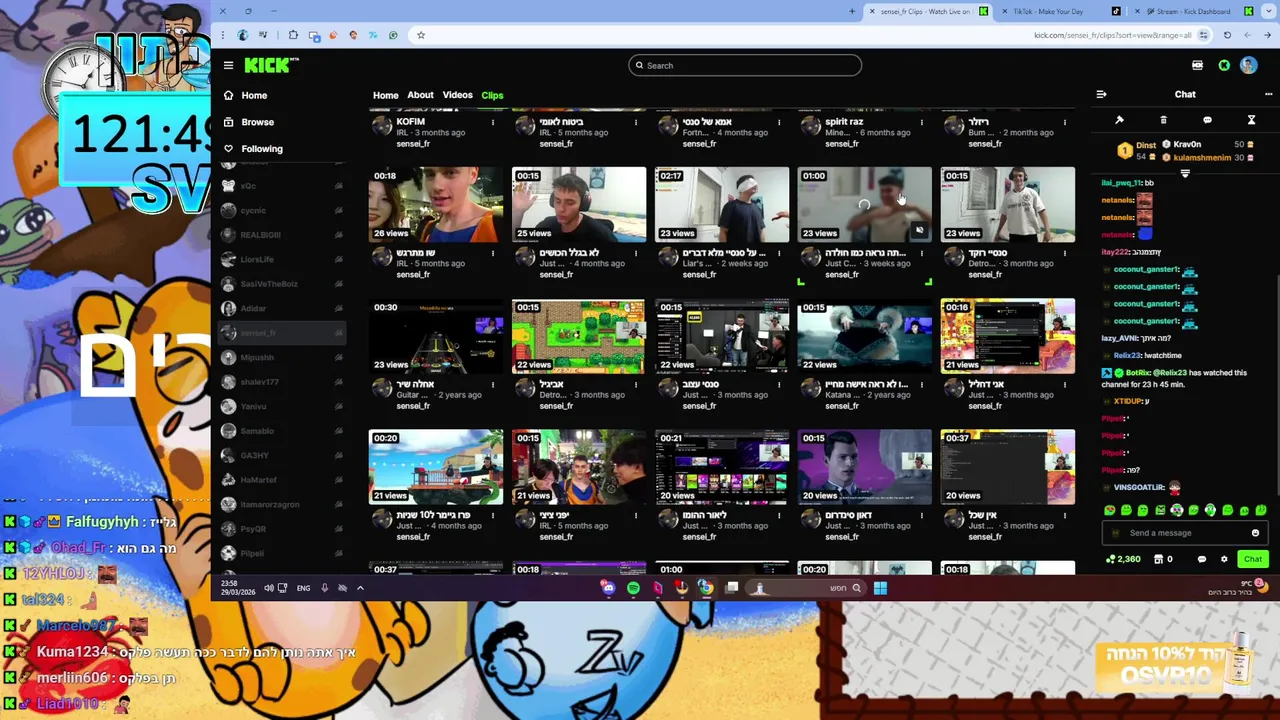Open the user profile avatar menu
This screenshot has height=720, width=1280.
pos(1248,65)
